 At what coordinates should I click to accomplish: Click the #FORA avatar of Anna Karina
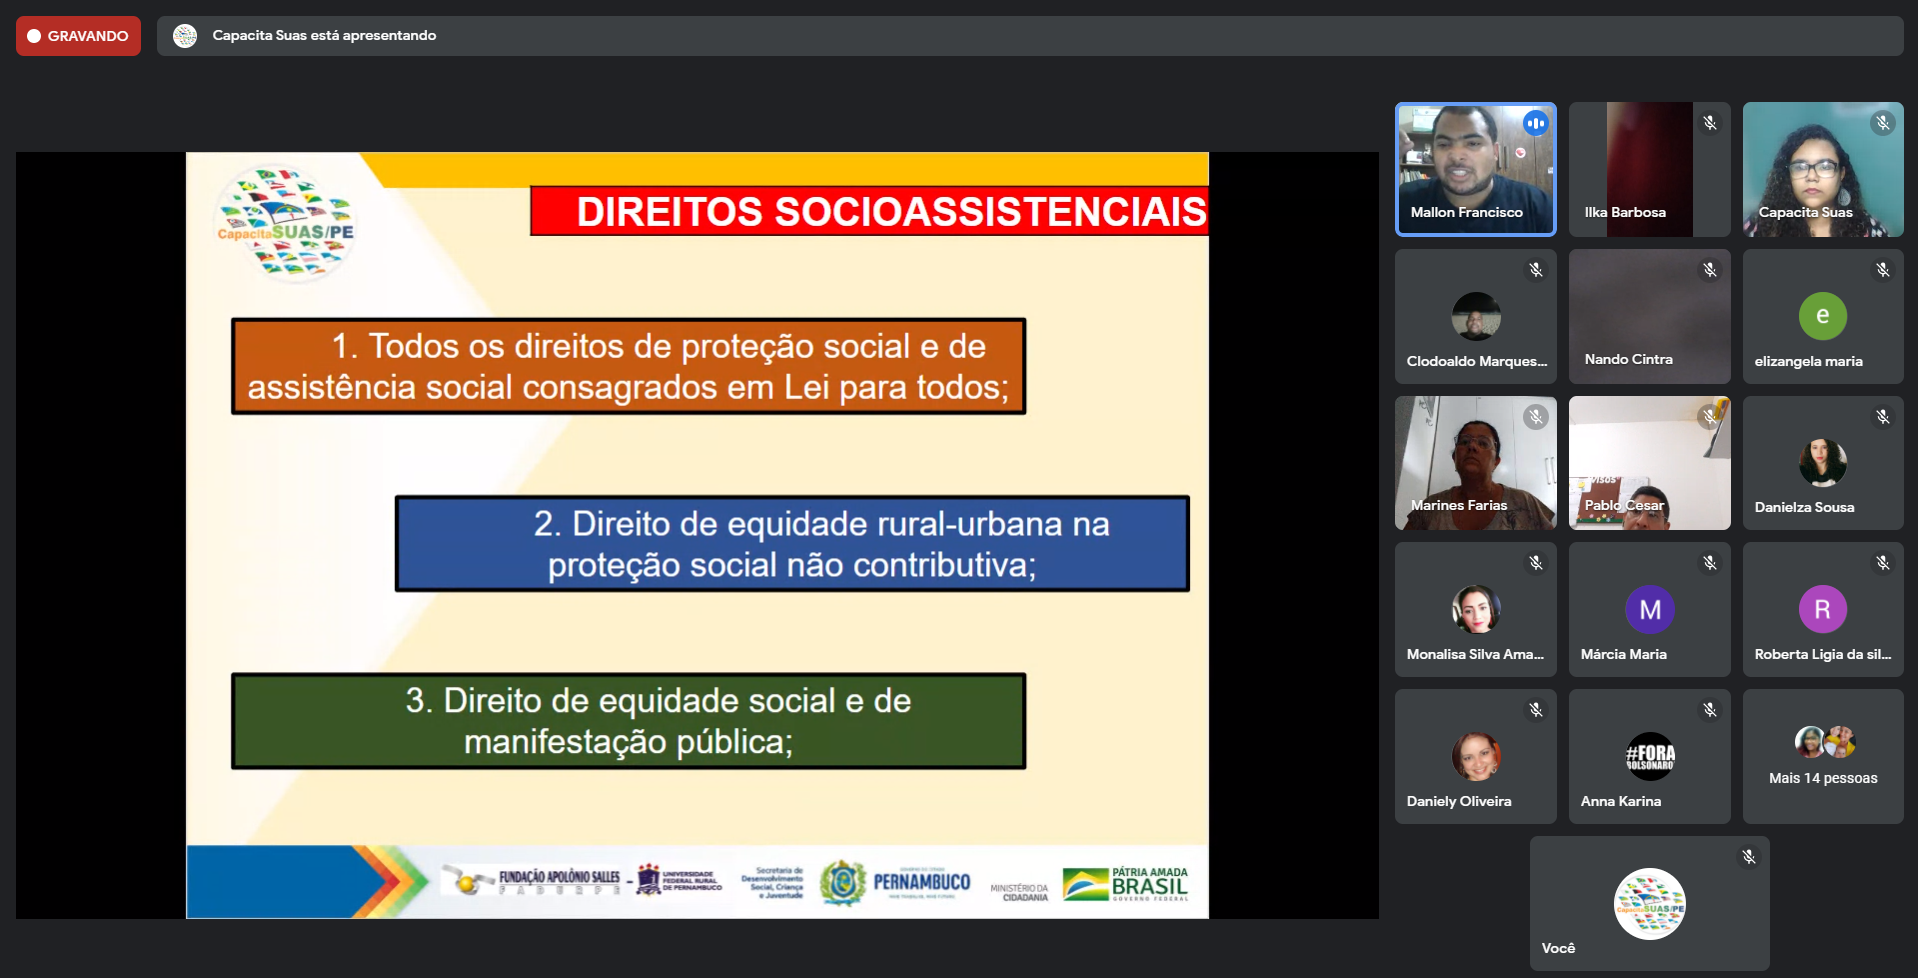coord(1649,756)
